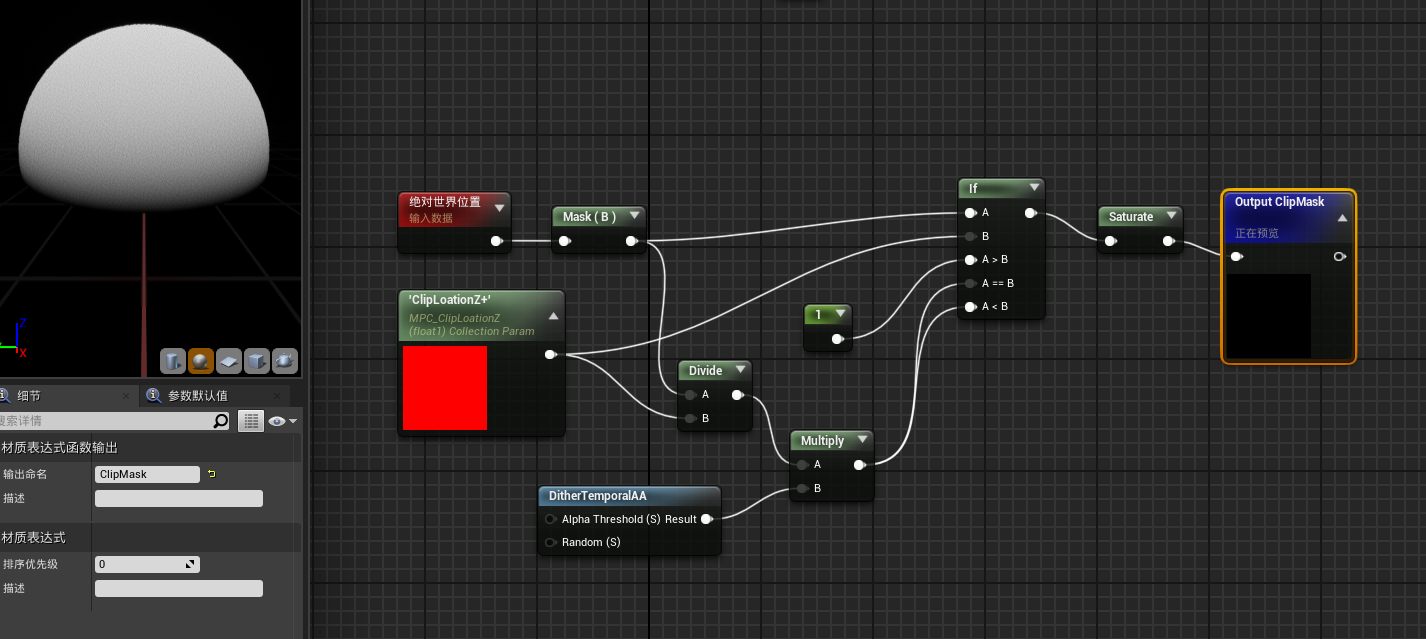1426x639 pixels.
Task: Select the Saturate node header
Action: point(1131,217)
